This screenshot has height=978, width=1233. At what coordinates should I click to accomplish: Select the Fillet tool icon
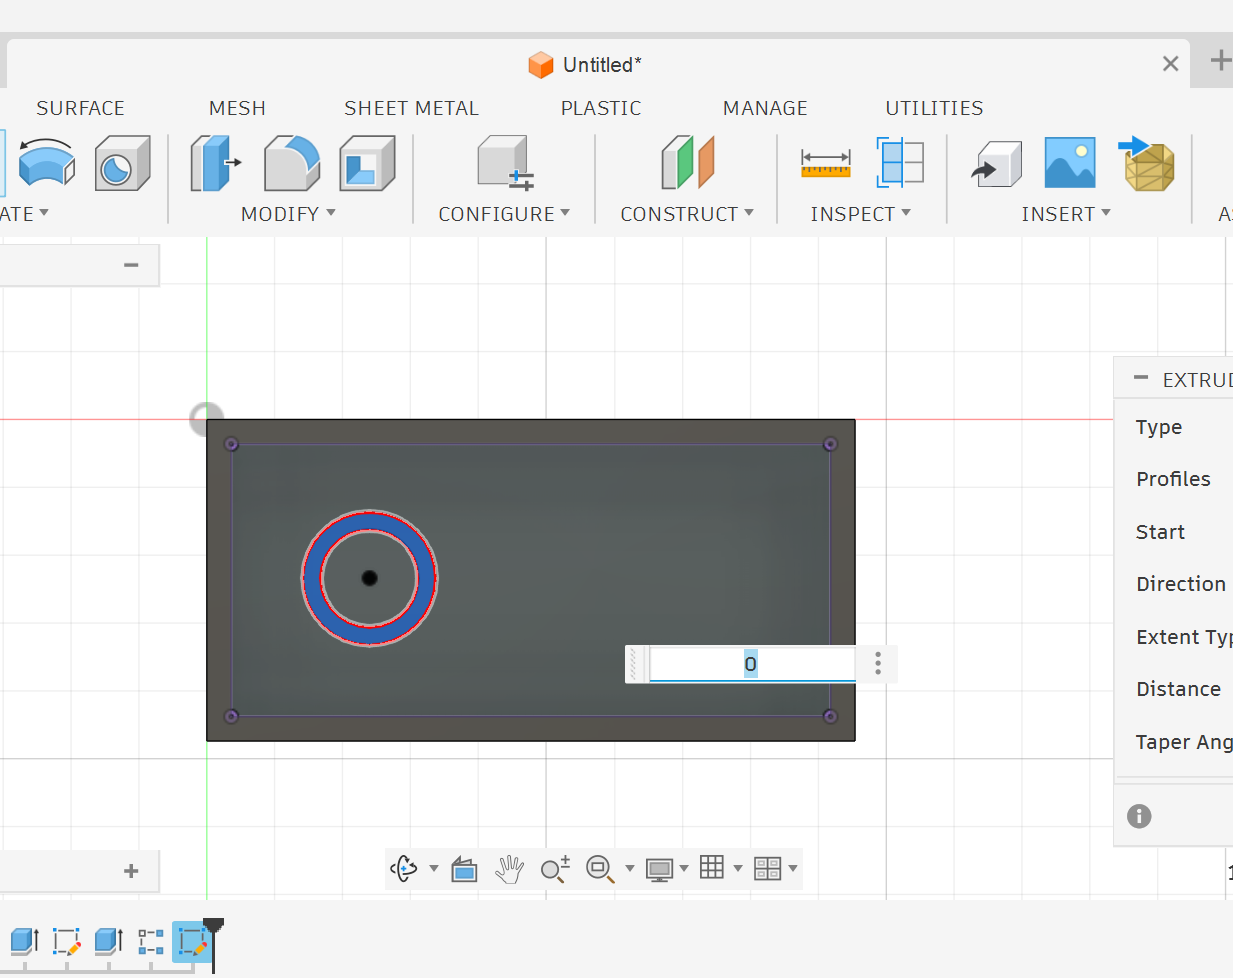click(292, 163)
